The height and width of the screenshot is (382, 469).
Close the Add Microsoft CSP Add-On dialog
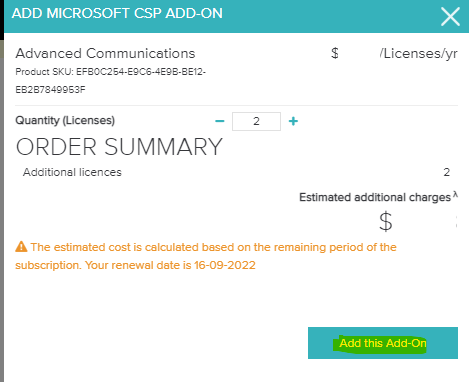click(x=450, y=17)
